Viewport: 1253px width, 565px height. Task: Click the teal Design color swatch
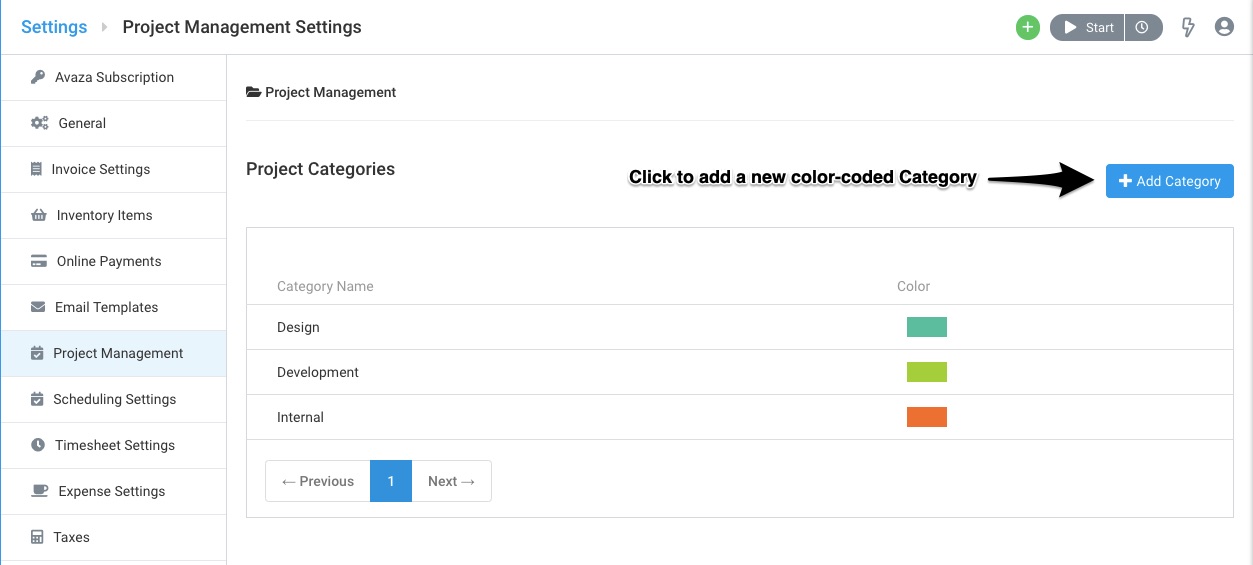(927, 327)
